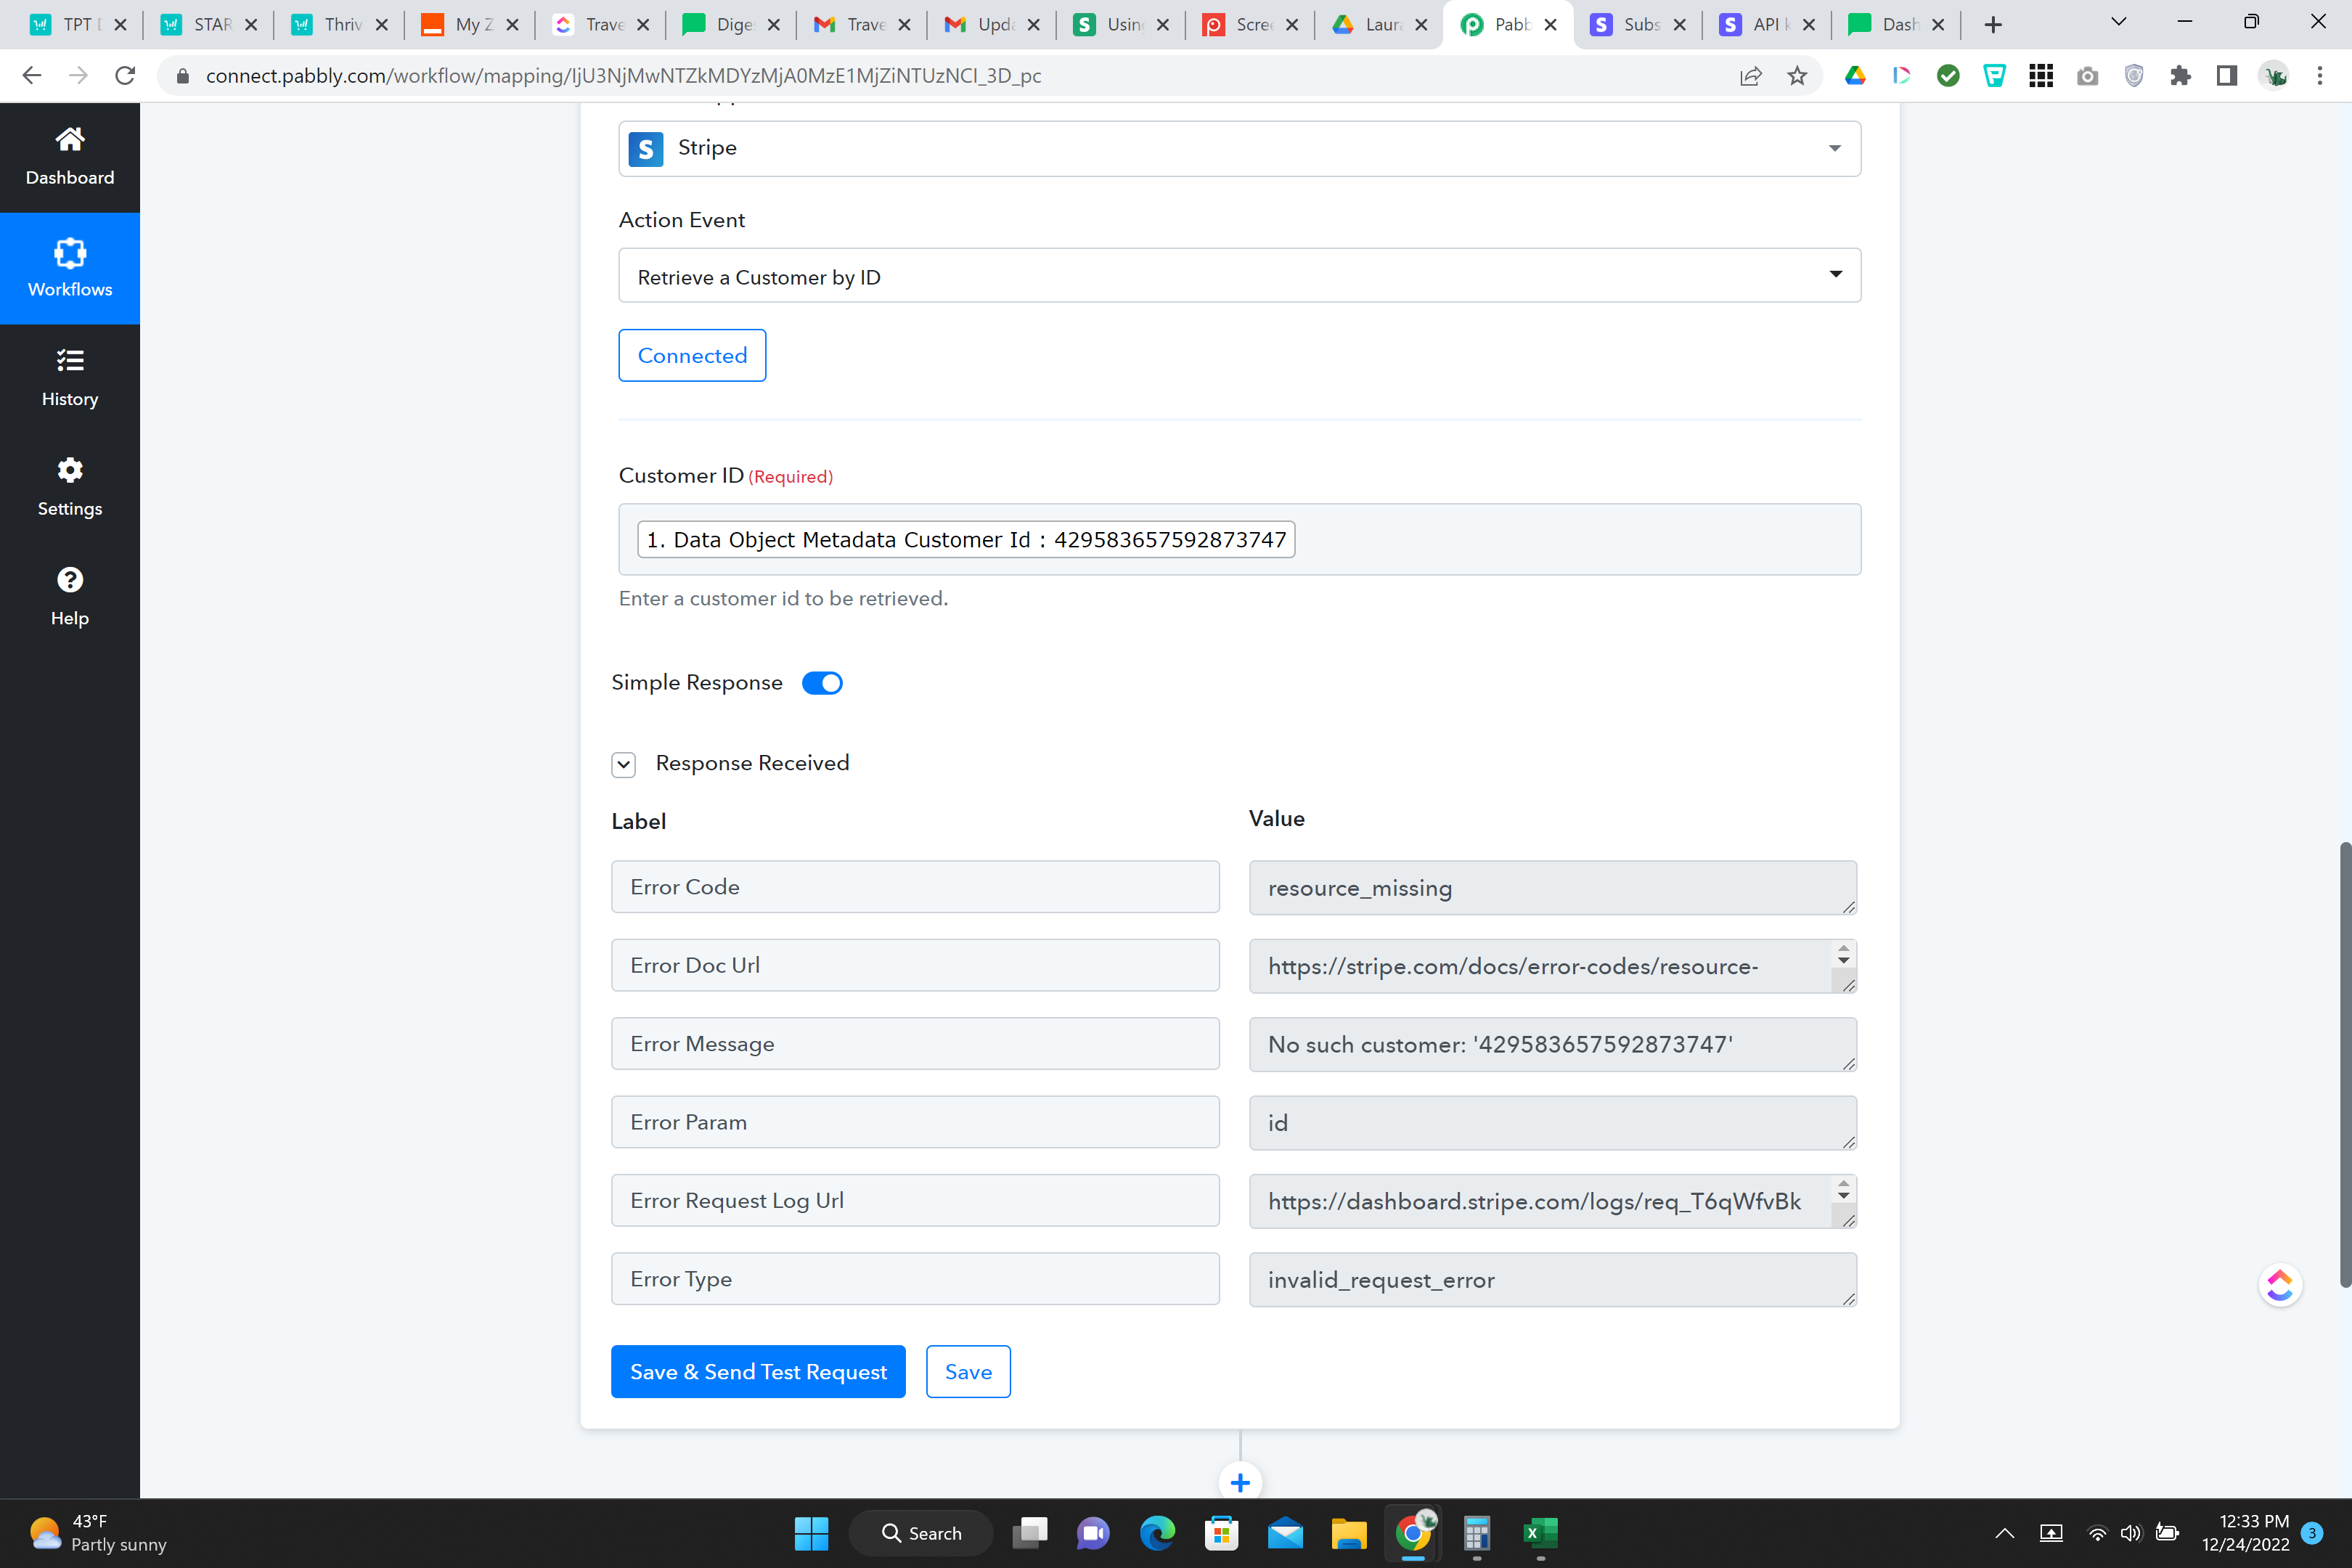
Task: Launch Excel from the taskbar
Action: click(1540, 1533)
